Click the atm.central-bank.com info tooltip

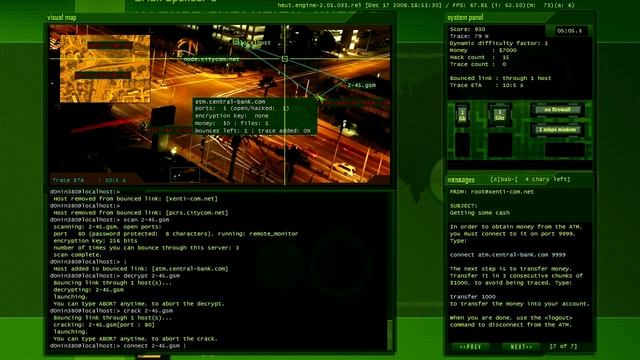coord(255,116)
